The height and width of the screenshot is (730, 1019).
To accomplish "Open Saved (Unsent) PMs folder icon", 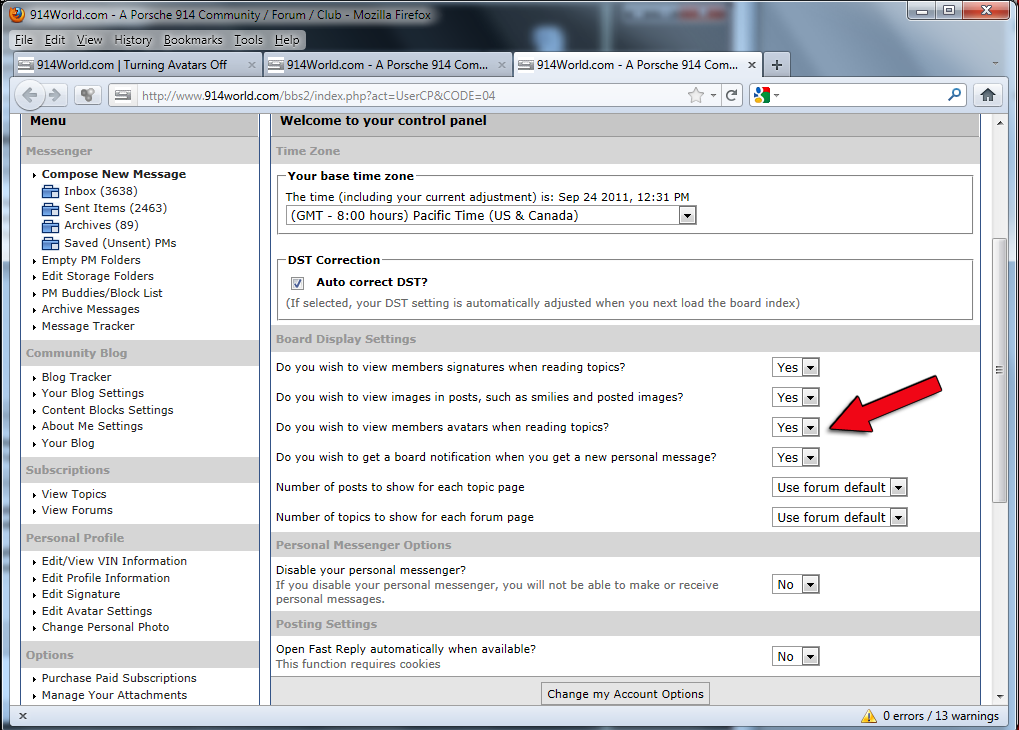I will click(50, 243).
